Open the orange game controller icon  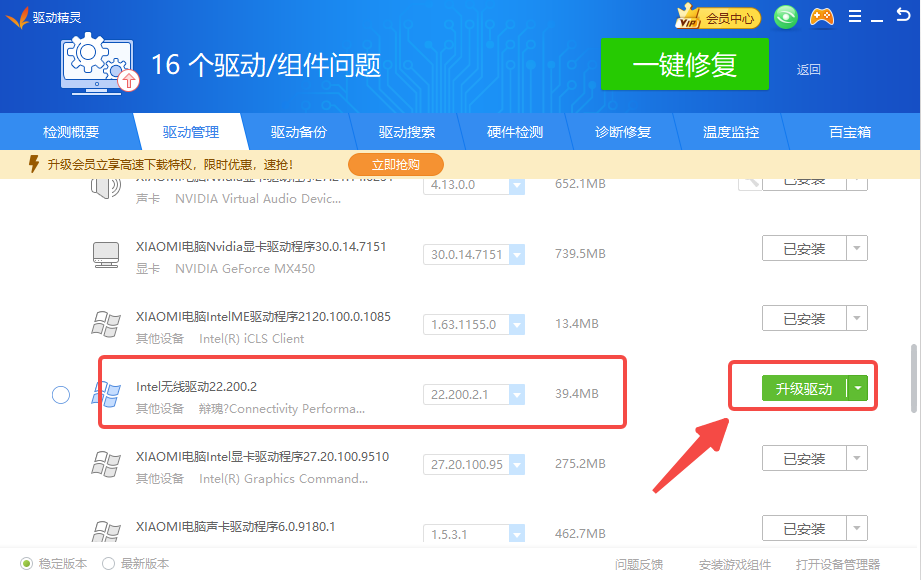[x=821, y=18]
